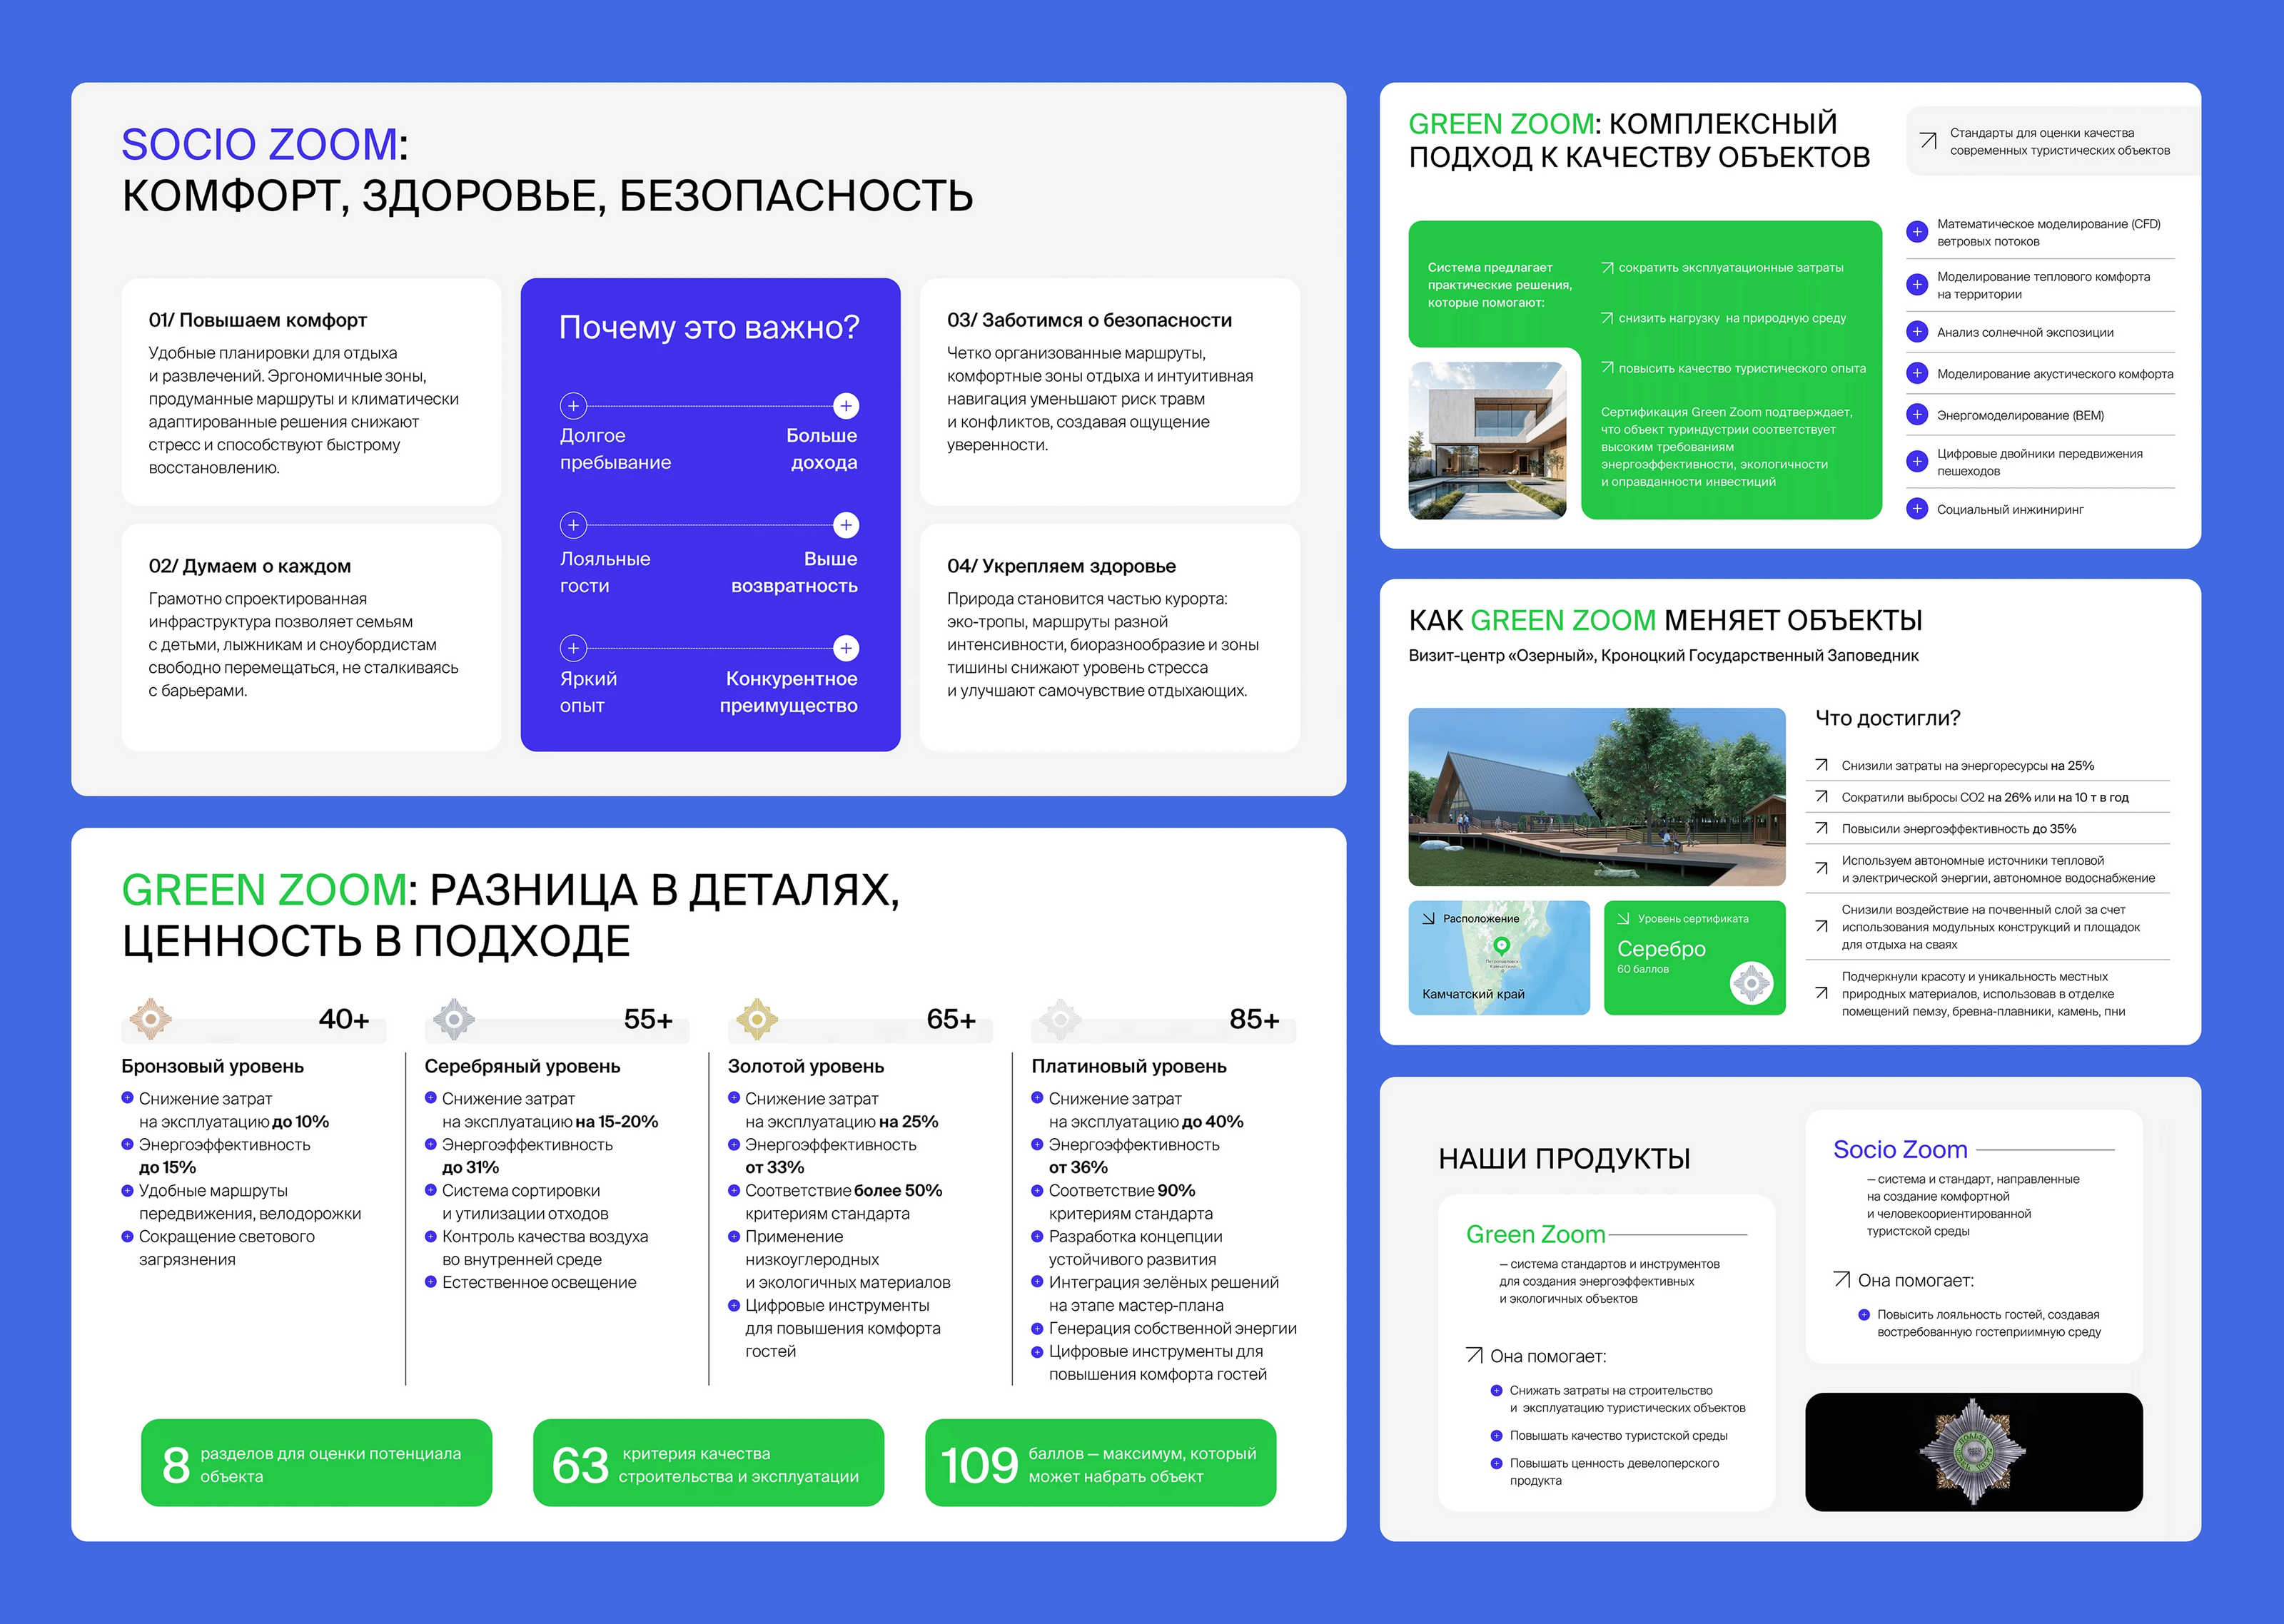Expand 'Долгое пребывание' via its plus marker
The height and width of the screenshot is (1624, 2284).
coord(574,406)
